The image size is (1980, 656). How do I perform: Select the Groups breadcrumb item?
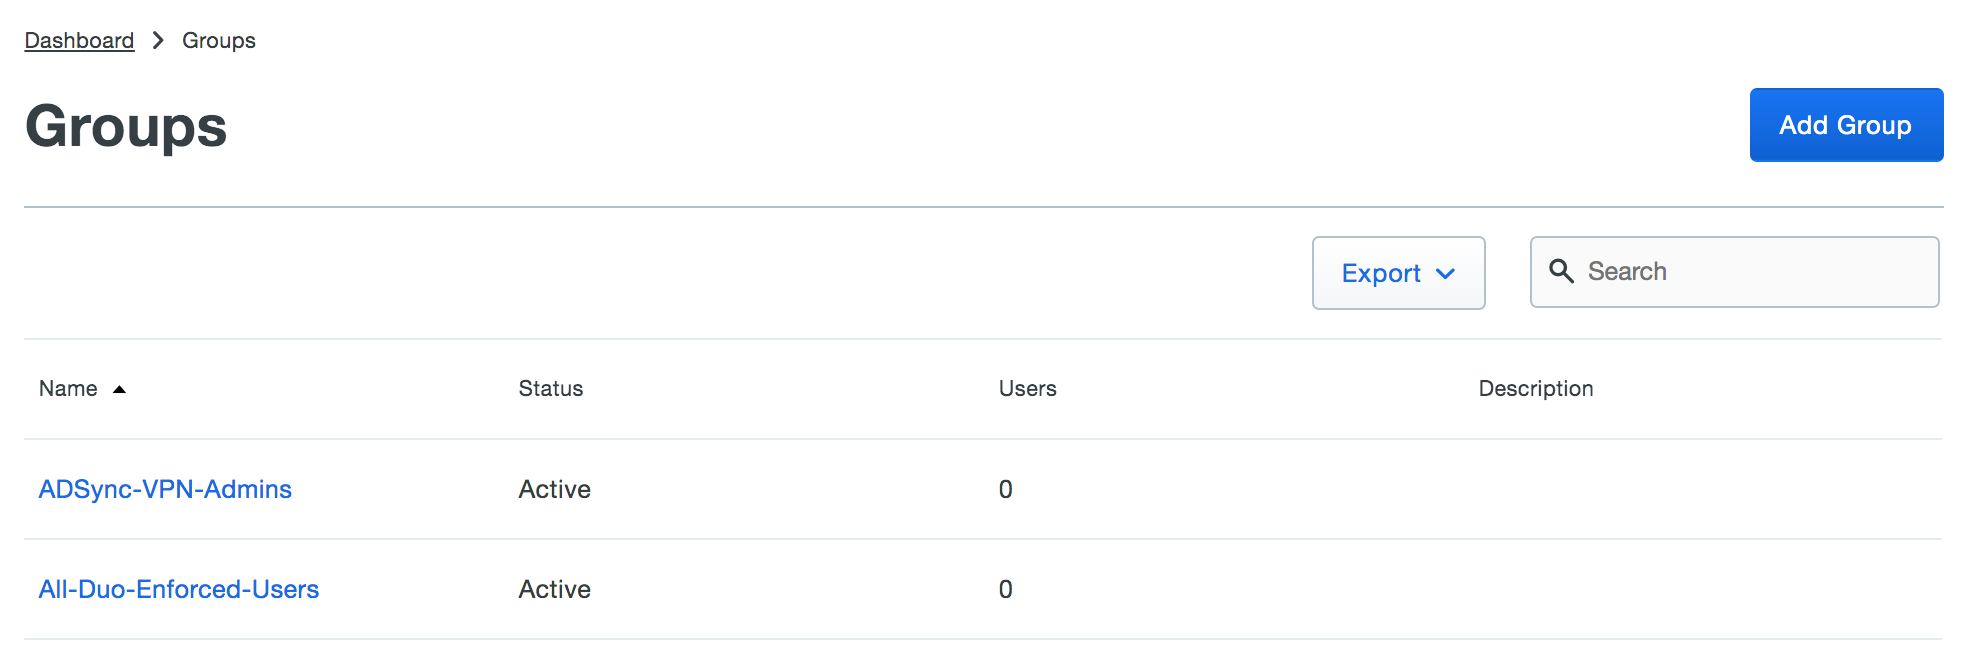tap(218, 40)
